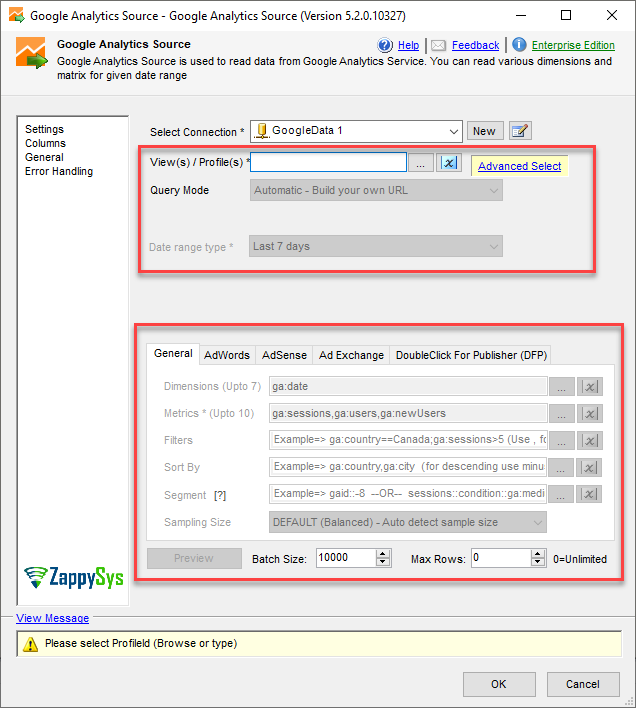Click the Google Analytics Source logo icon
This screenshot has width=636, height=708.
coord(31,53)
